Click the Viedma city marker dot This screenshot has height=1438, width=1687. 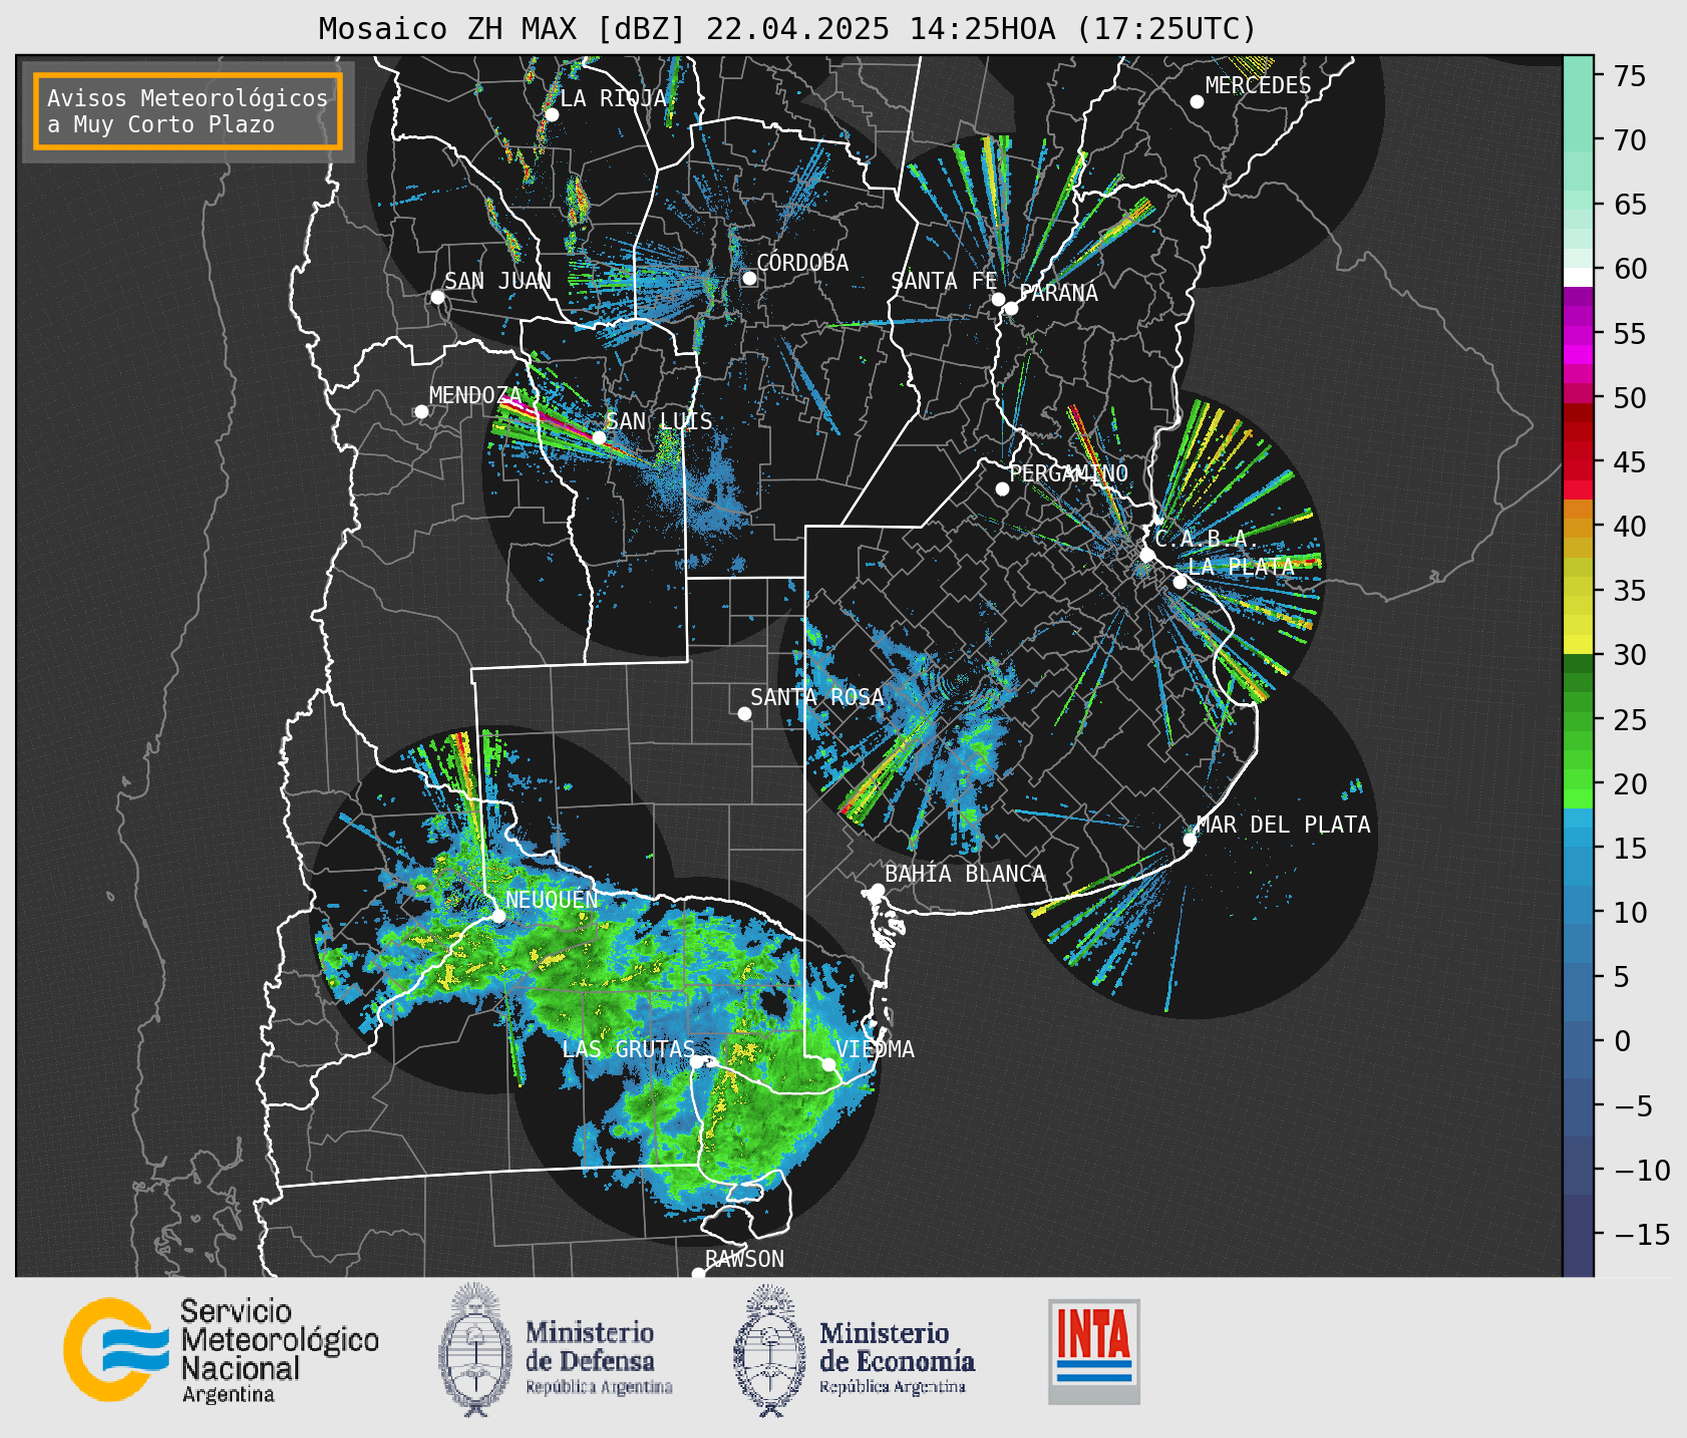pos(829,1064)
